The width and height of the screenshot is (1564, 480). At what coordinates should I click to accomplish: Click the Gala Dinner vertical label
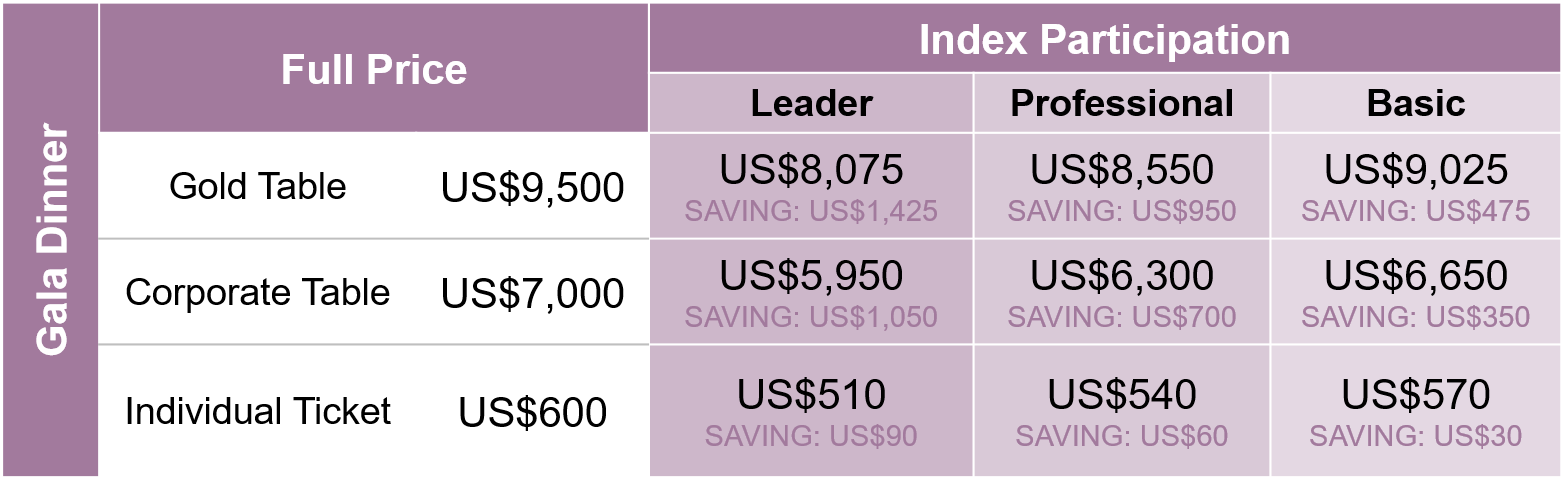(x=52, y=240)
